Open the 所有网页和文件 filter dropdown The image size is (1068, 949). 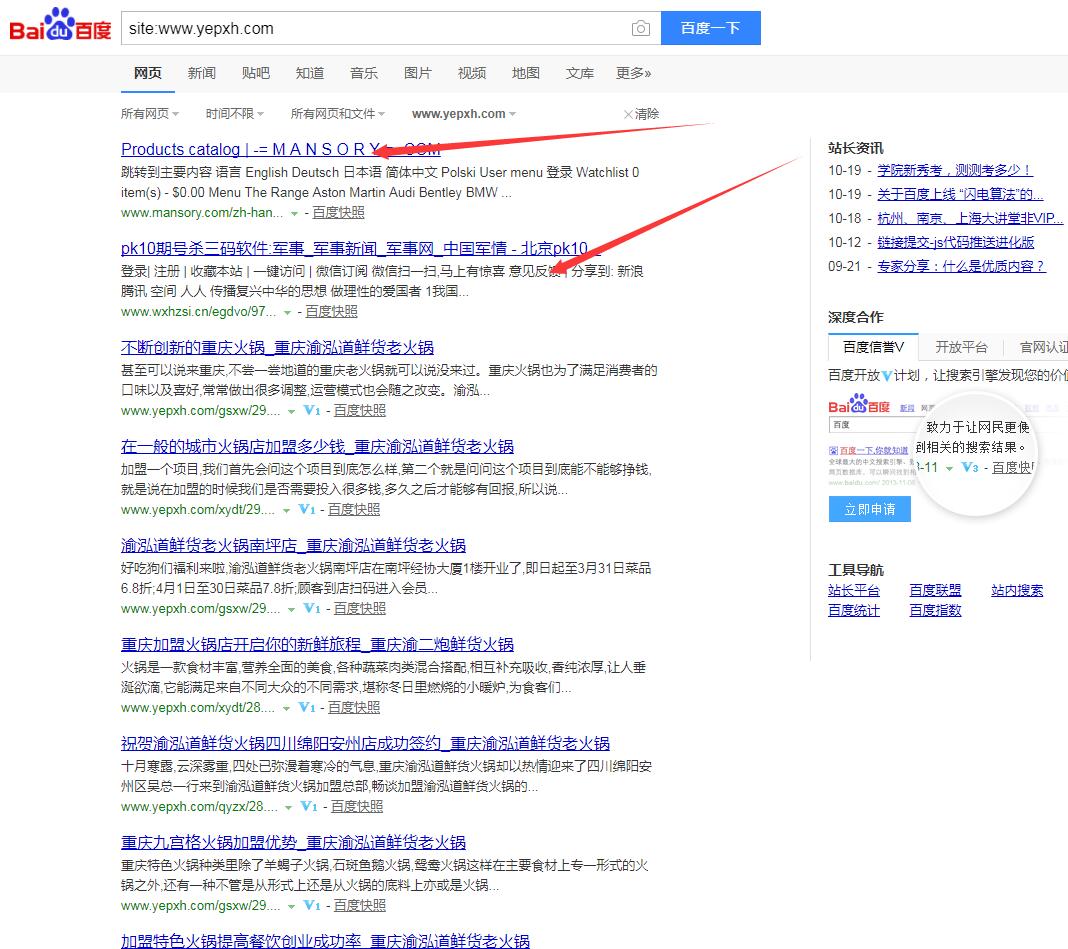(338, 114)
